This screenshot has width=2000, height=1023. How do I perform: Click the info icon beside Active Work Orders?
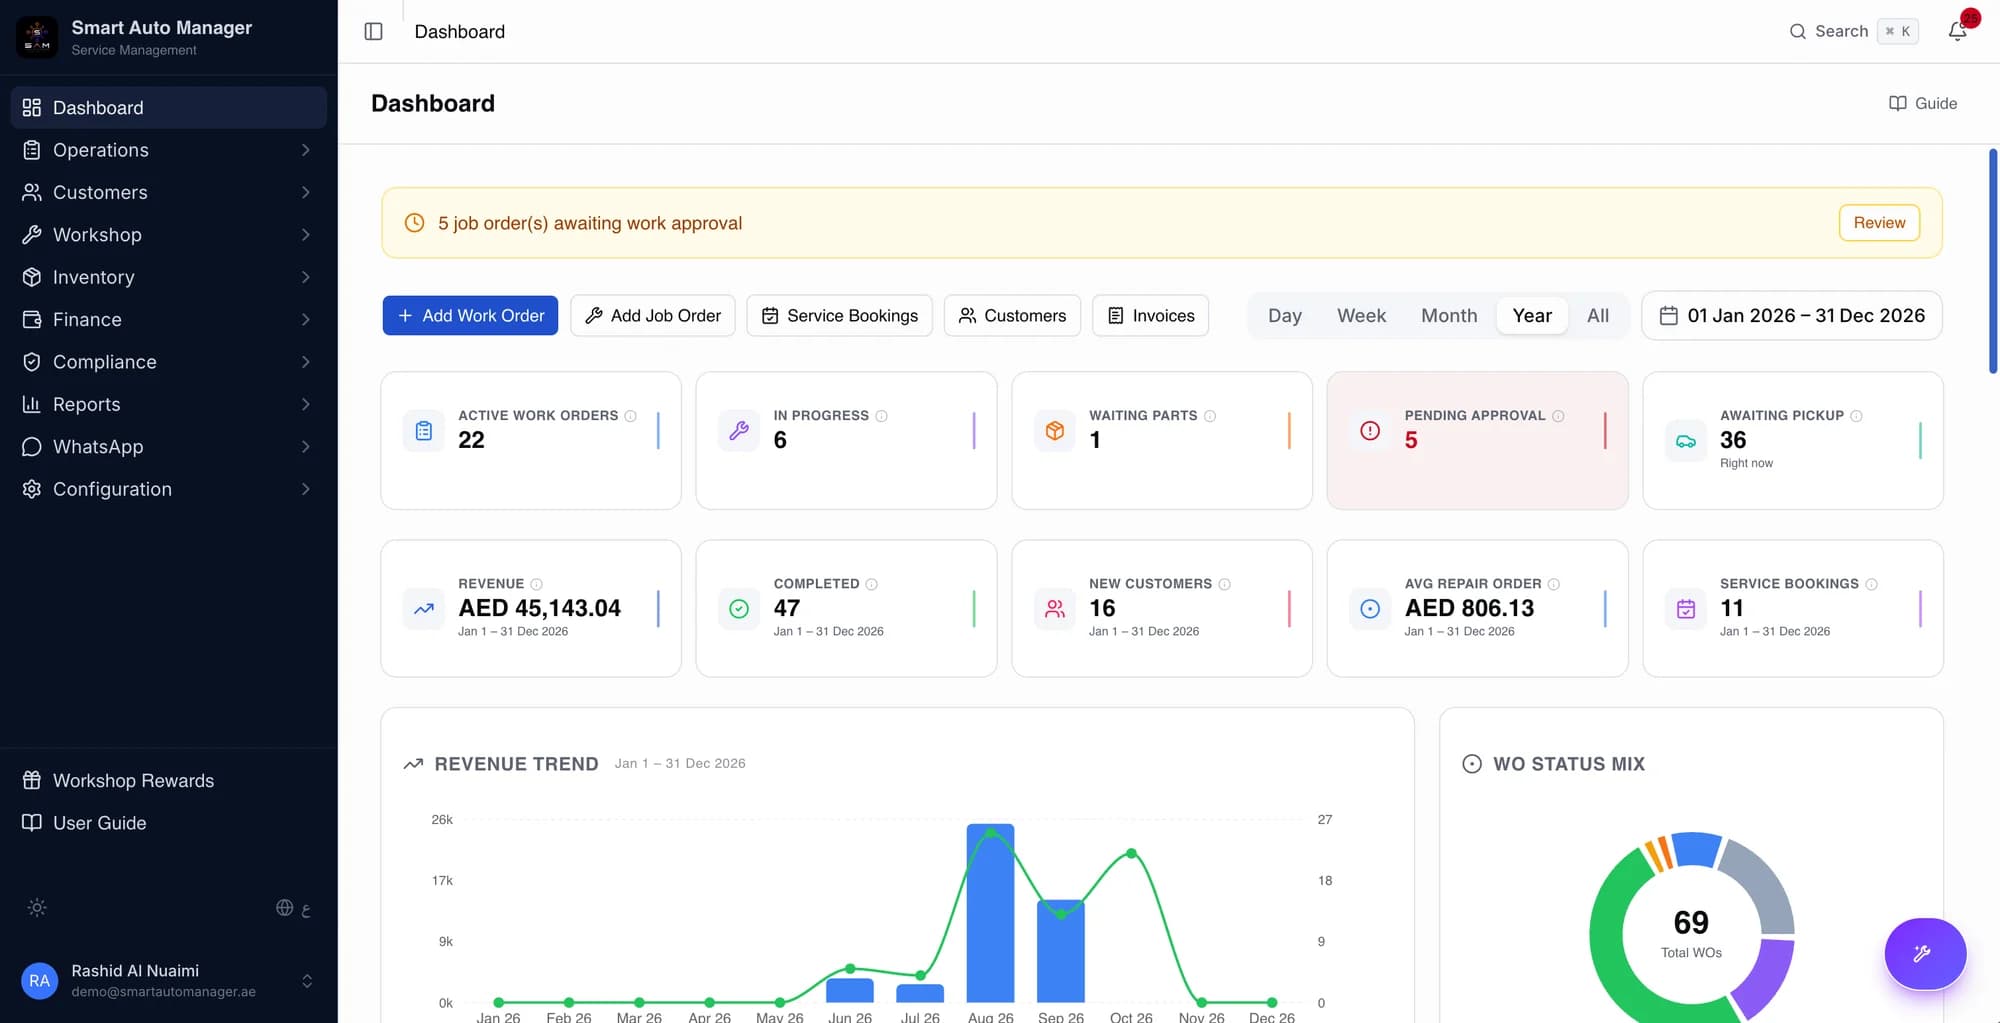[x=630, y=416]
